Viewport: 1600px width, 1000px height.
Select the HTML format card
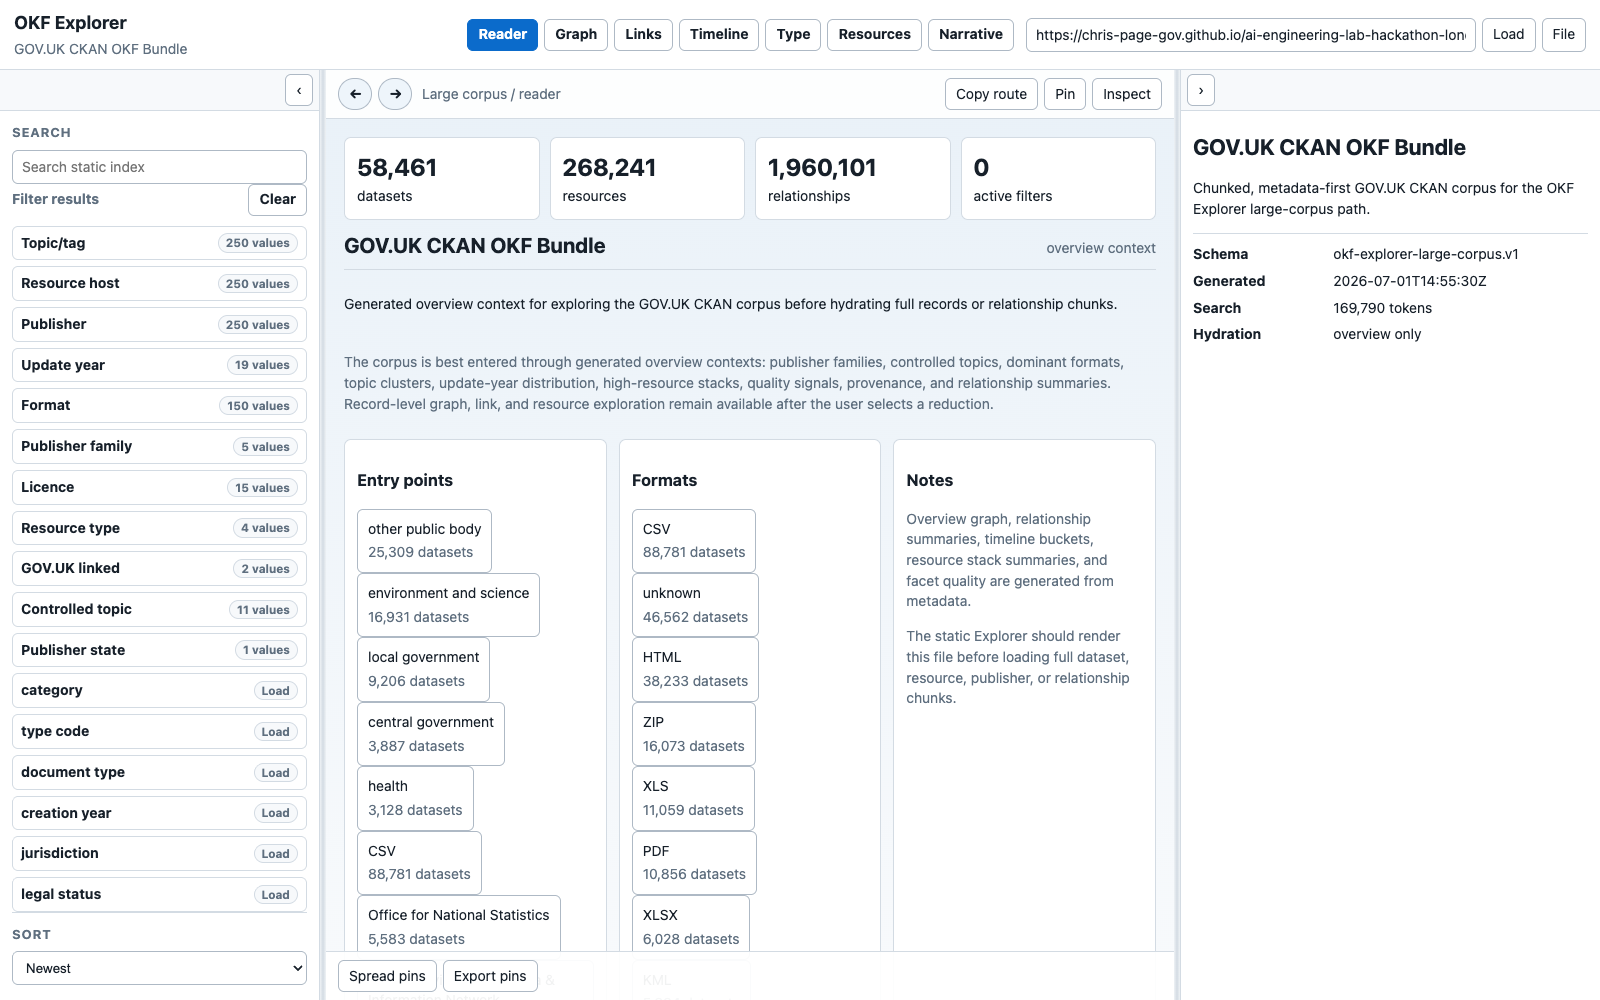pos(695,669)
